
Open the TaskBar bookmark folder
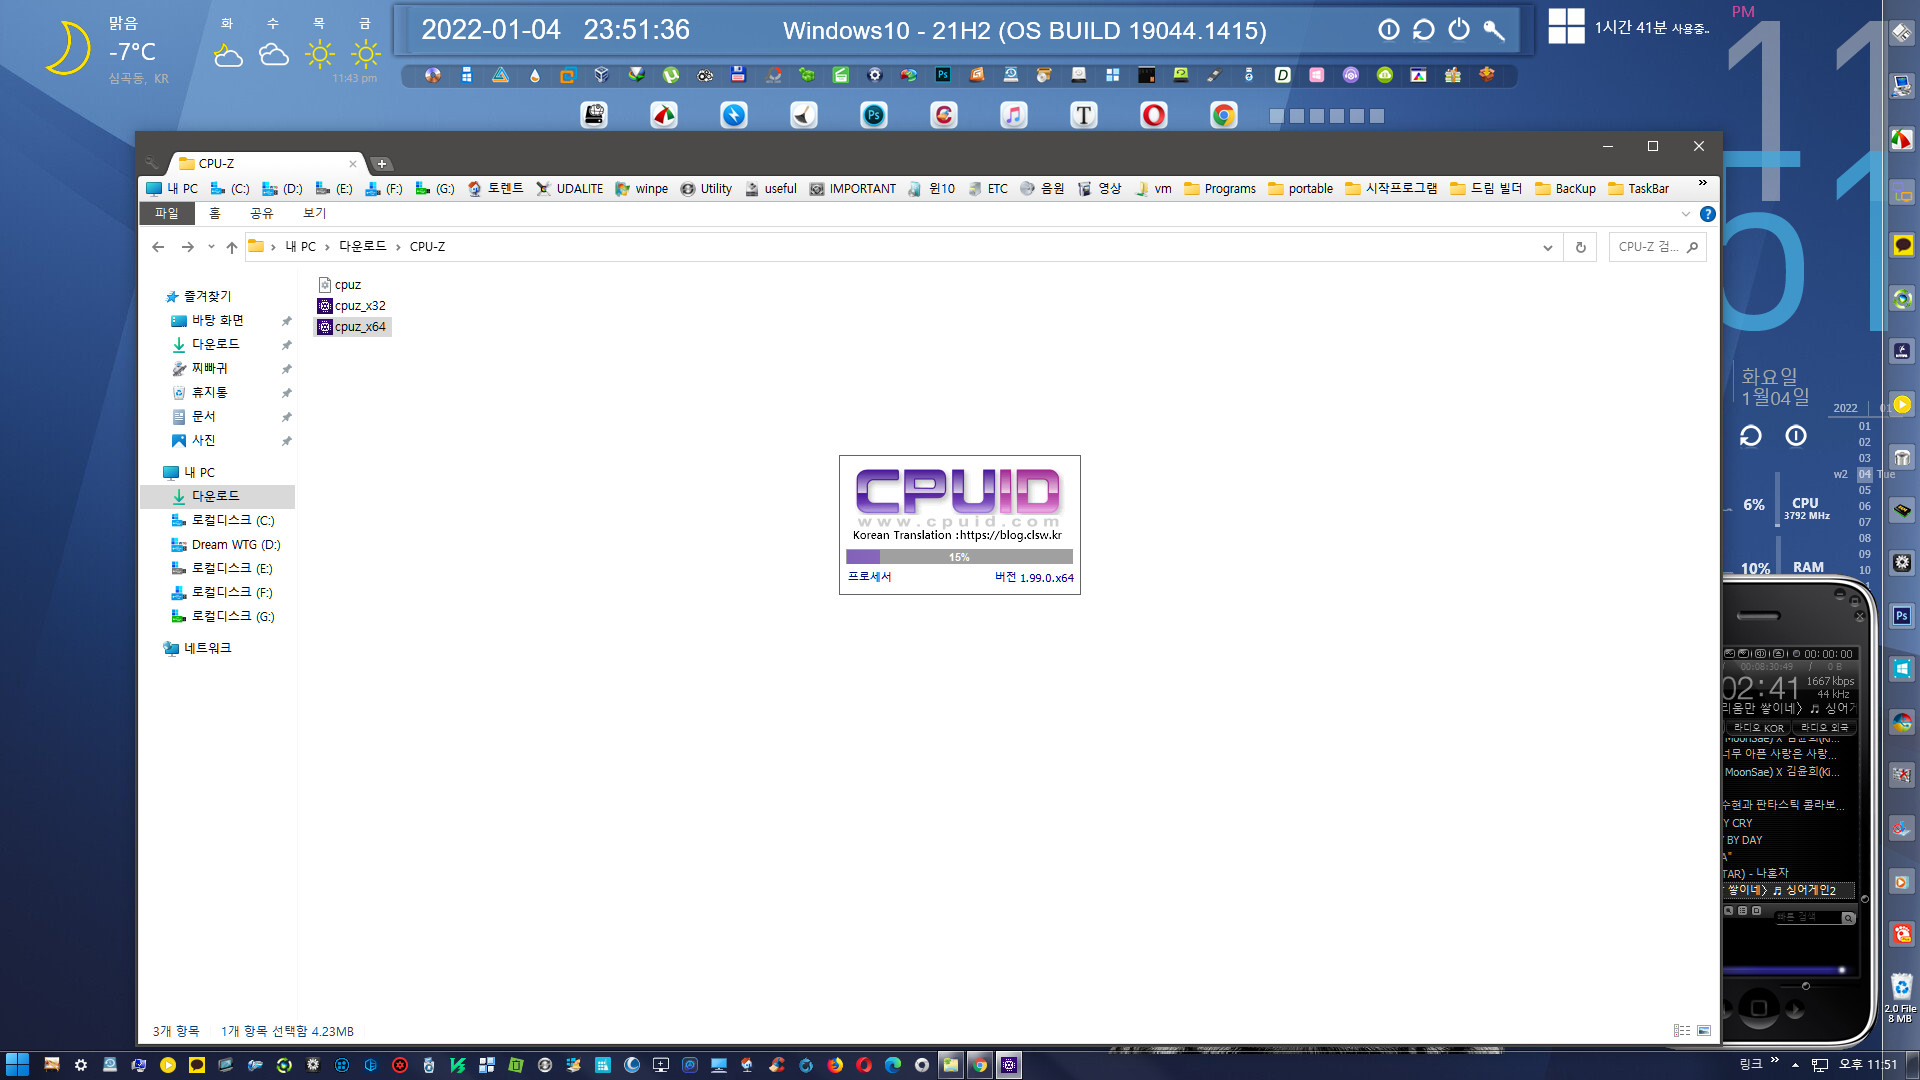click(1638, 189)
